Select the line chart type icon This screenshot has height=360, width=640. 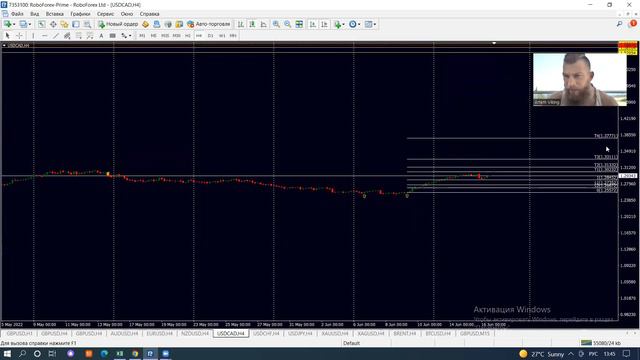tap(264, 24)
